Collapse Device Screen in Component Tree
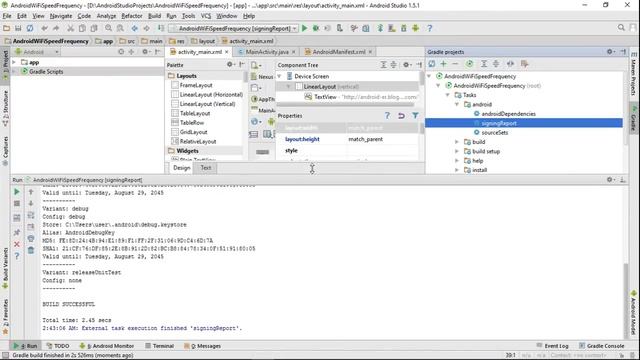The width and height of the screenshot is (640, 360). tap(280, 76)
